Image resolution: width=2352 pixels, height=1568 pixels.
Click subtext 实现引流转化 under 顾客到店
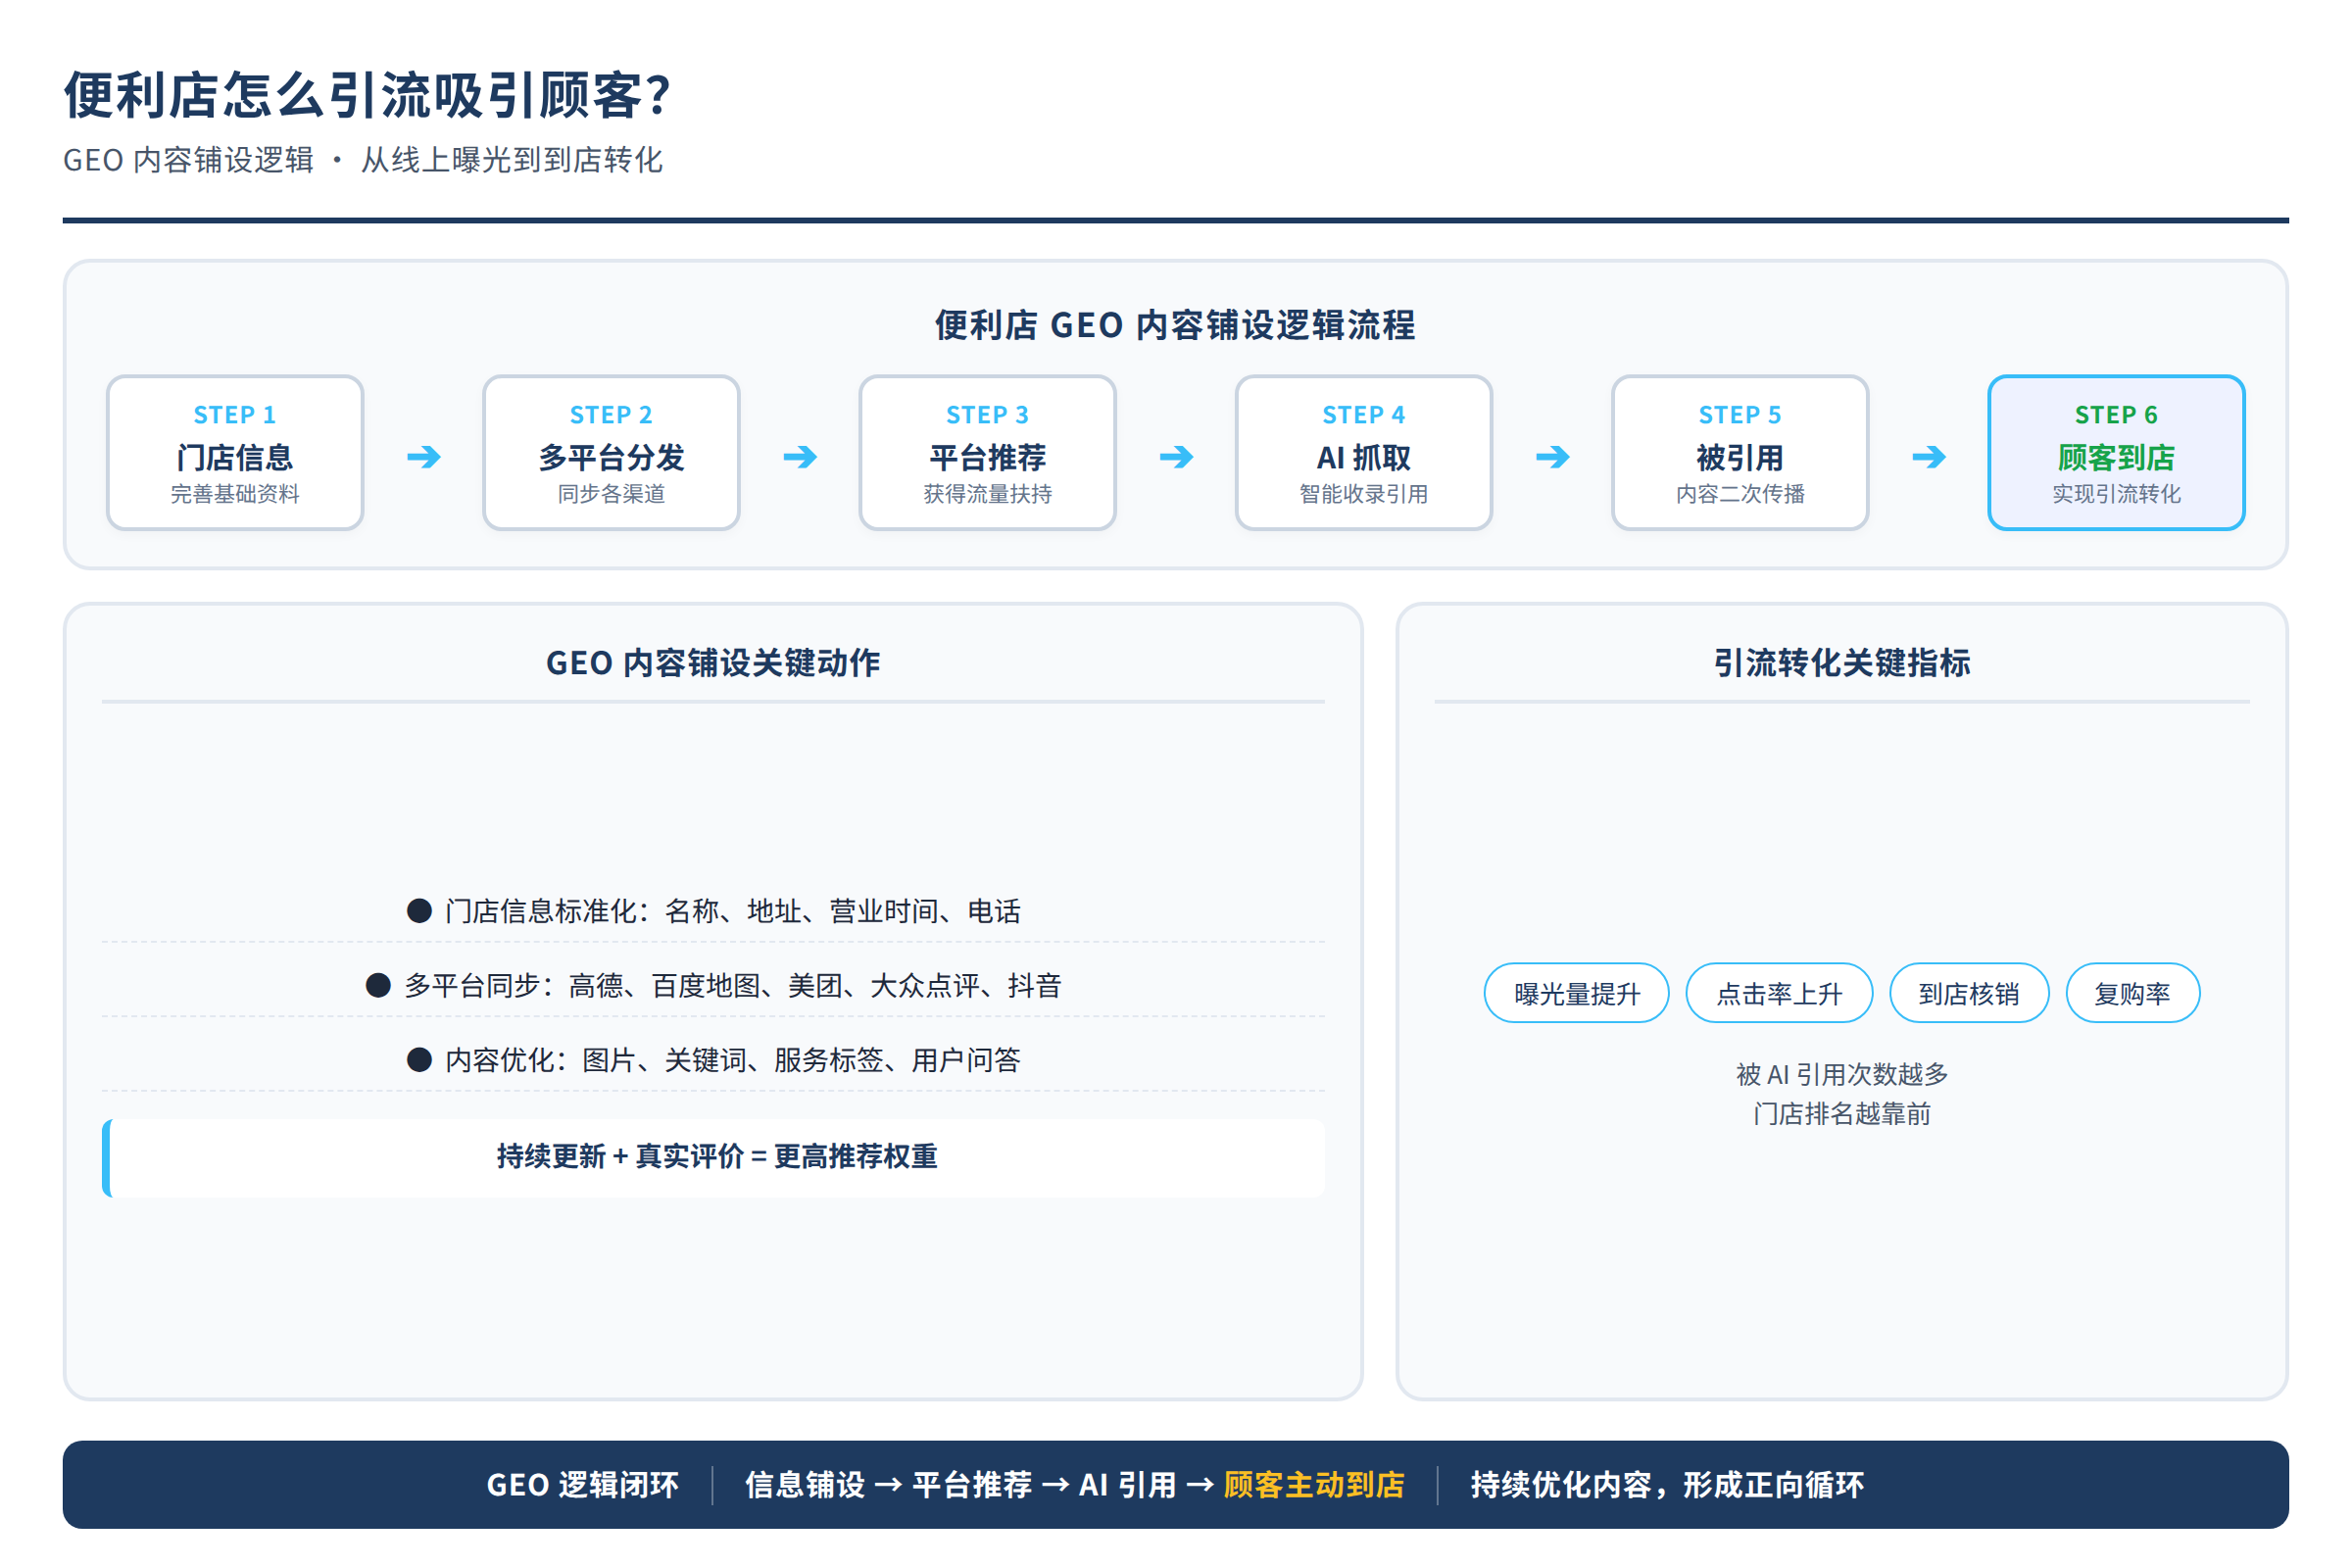click(x=2116, y=494)
